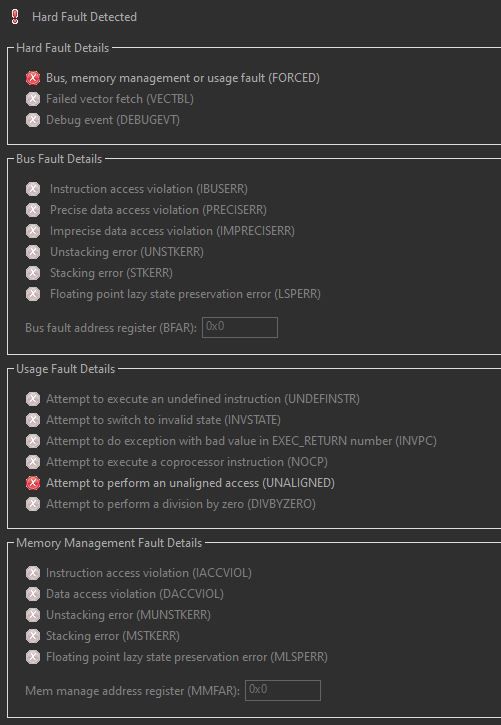Click the IBUSERR instruction access violation icon
This screenshot has height=725, width=501.
click(33, 189)
